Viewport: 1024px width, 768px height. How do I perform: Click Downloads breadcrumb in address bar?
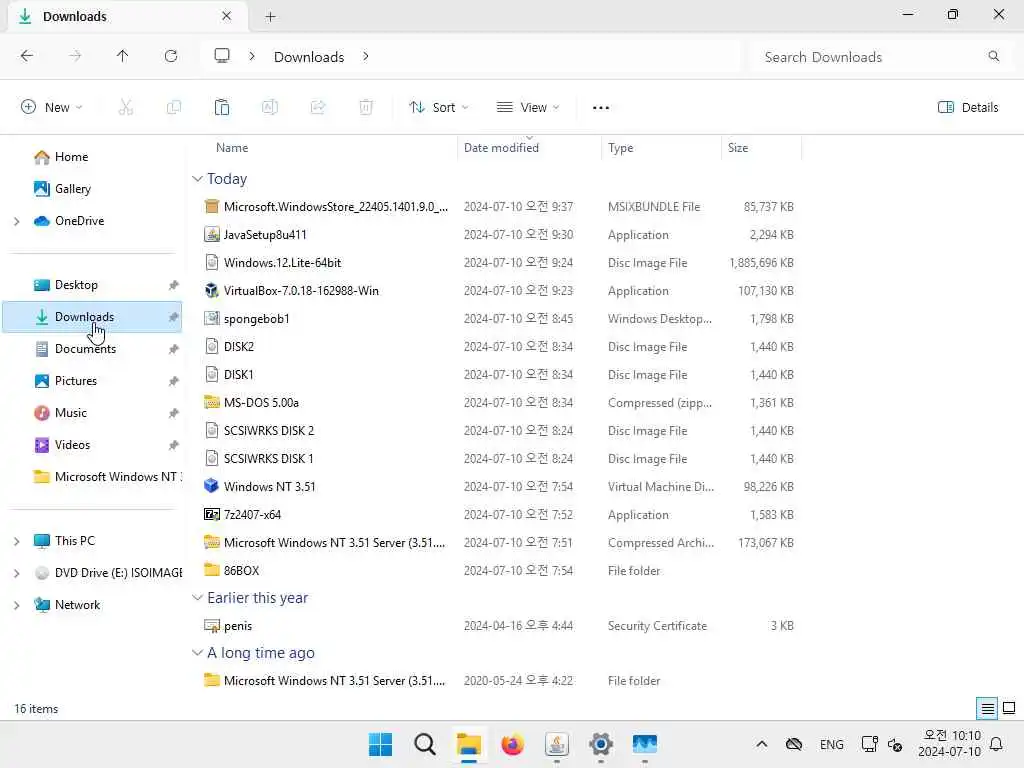309,57
